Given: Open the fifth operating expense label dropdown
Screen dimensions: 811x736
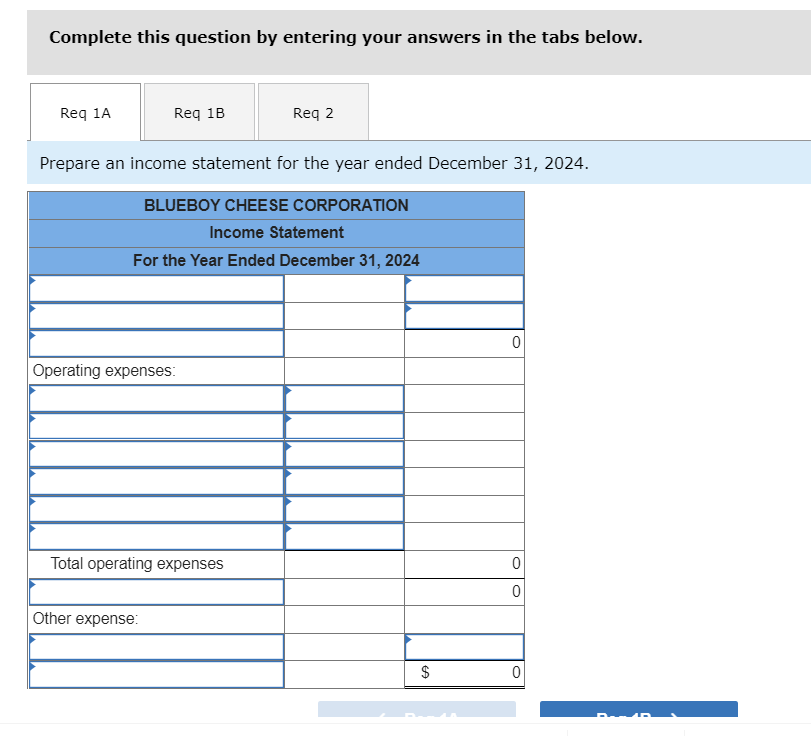Looking at the screenshot, I should click(156, 508).
